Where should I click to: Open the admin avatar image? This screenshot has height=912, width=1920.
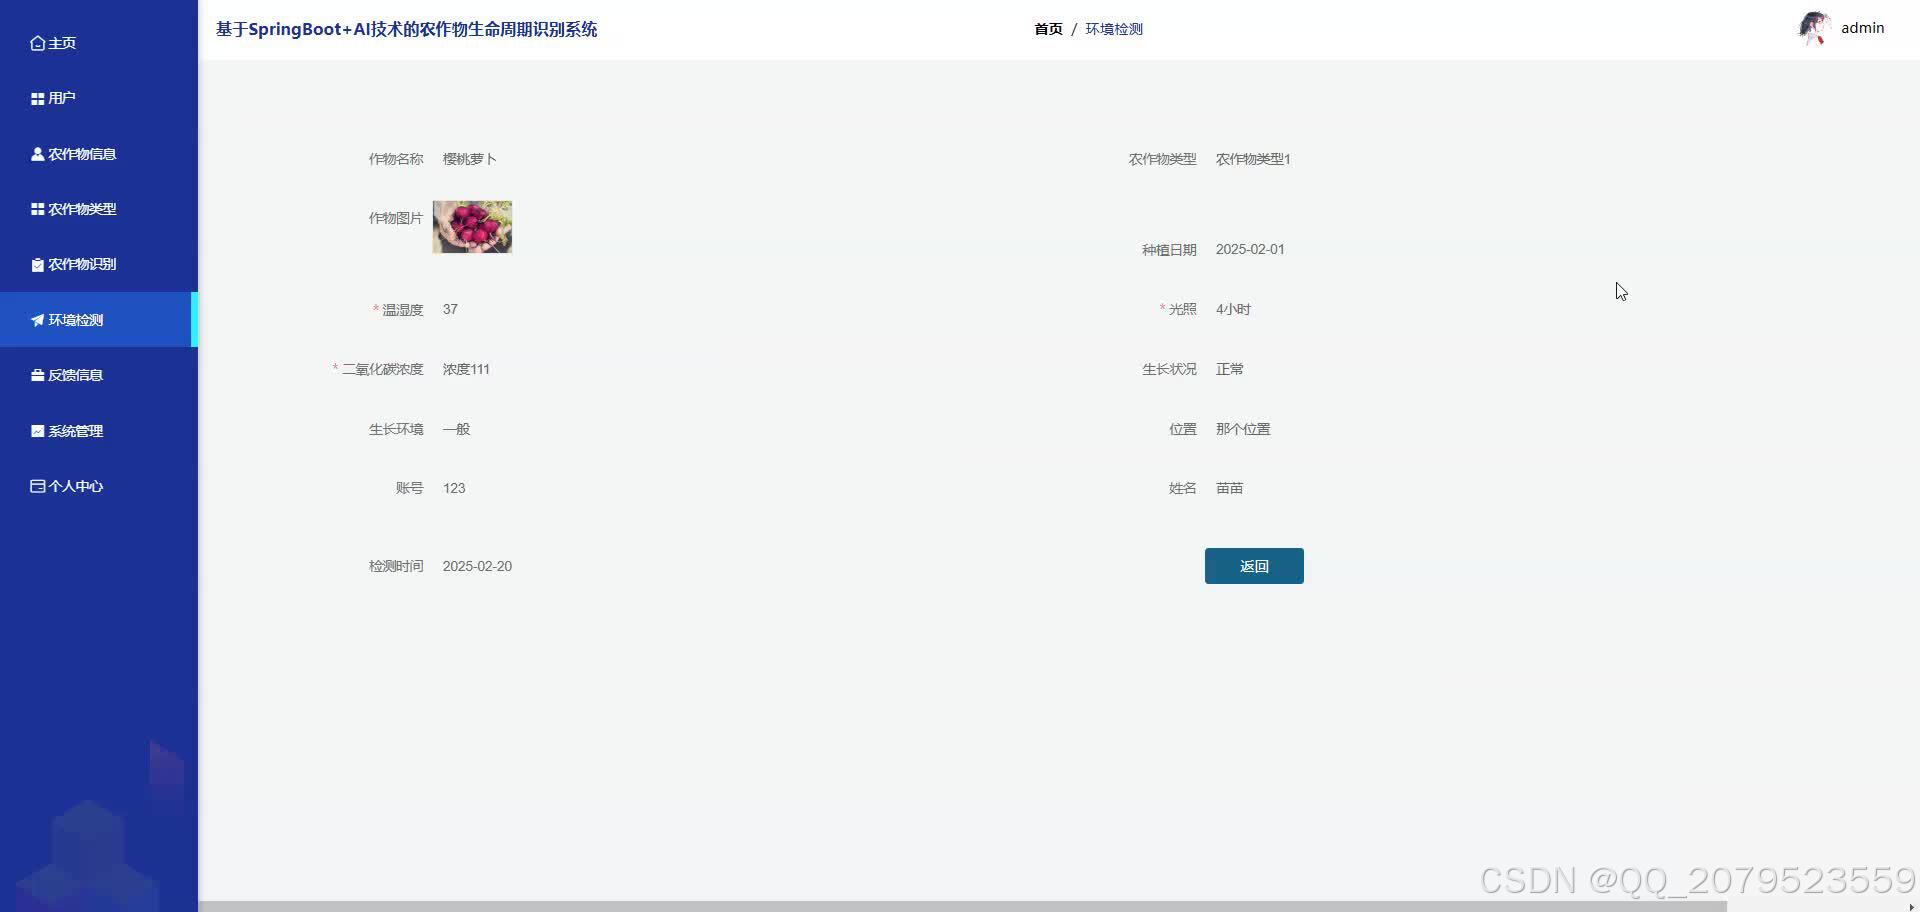coord(1814,28)
